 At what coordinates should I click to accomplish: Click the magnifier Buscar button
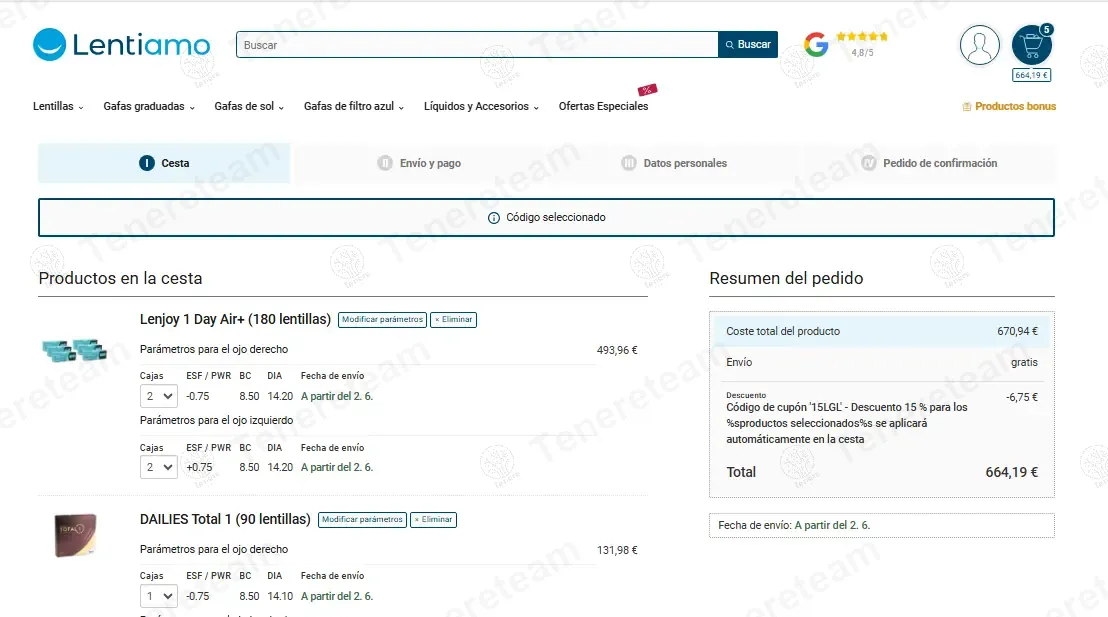748,45
